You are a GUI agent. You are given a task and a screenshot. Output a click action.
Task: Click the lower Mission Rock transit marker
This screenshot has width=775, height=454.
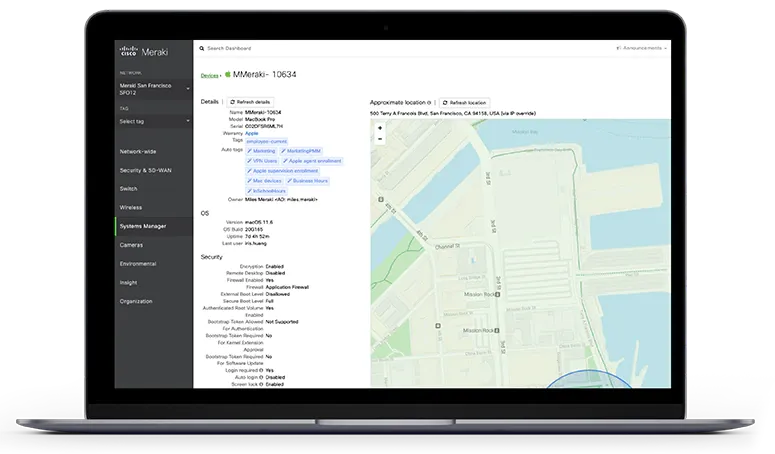coord(497,330)
